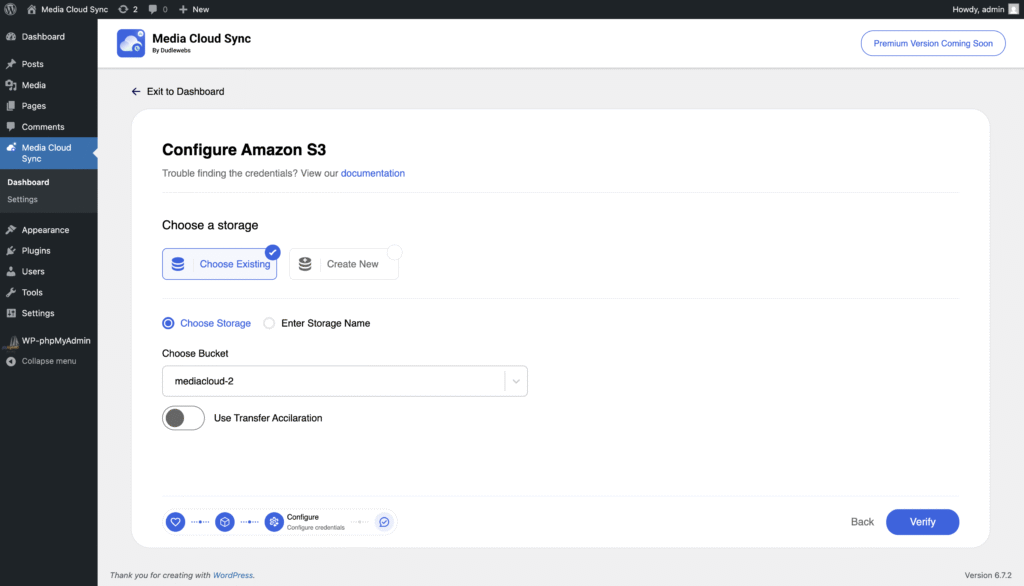Select the Choose Storage radio button

coord(168,323)
